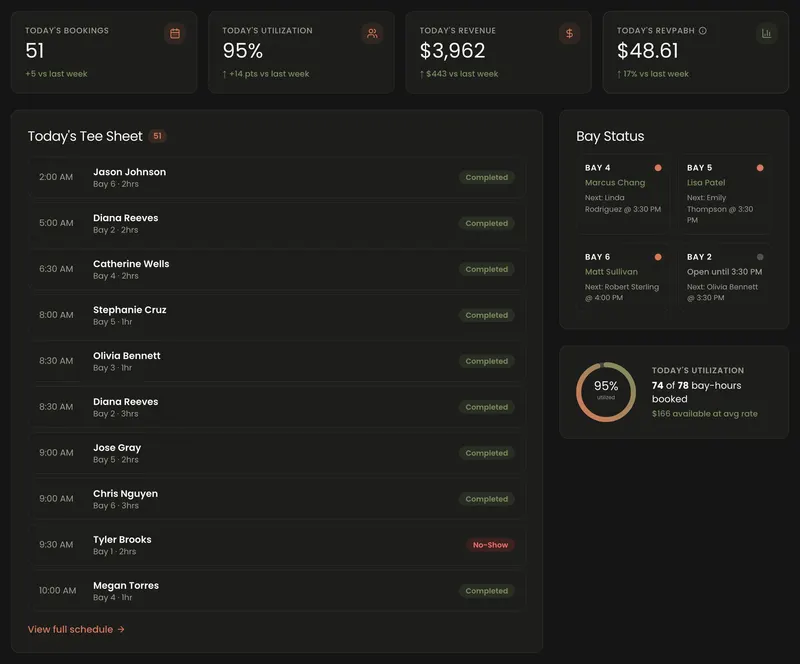
Task: Select Tyler Brooks' booking row
Action: (278, 545)
